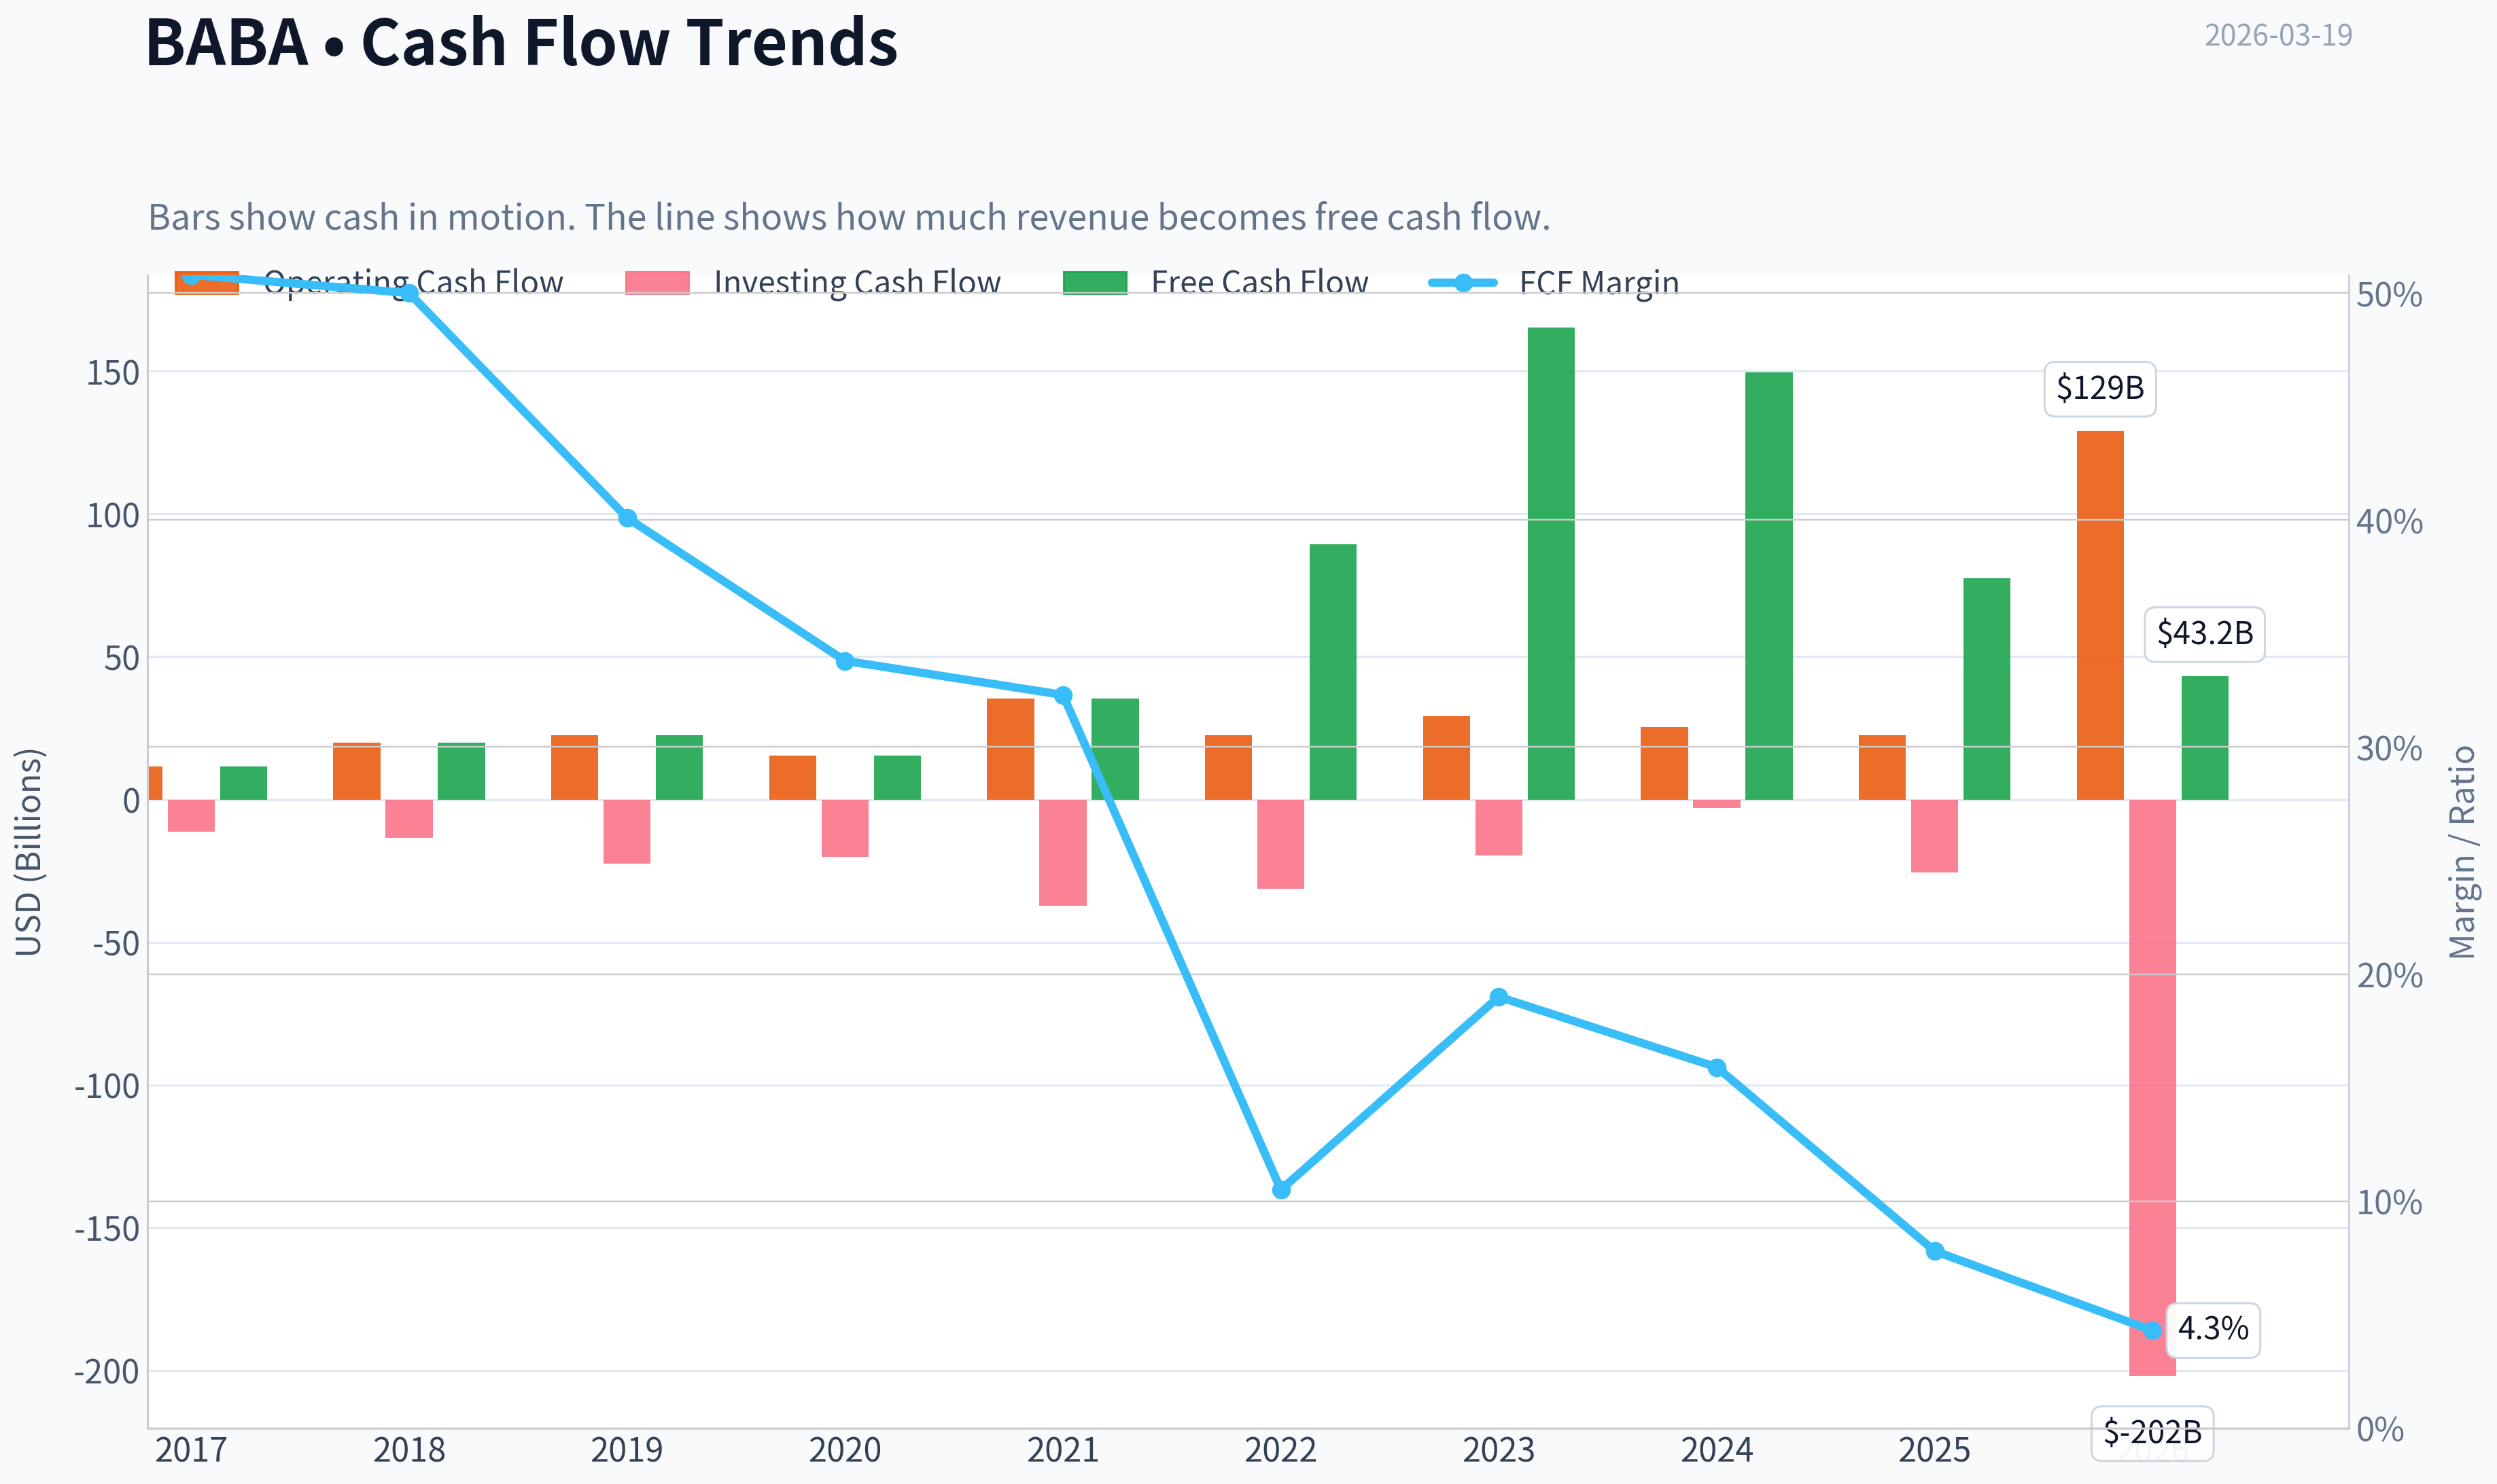Click the orange Operating Cash Flow legend swatch
Image resolution: width=2497 pixels, height=1484 pixels.
click(207, 283)
